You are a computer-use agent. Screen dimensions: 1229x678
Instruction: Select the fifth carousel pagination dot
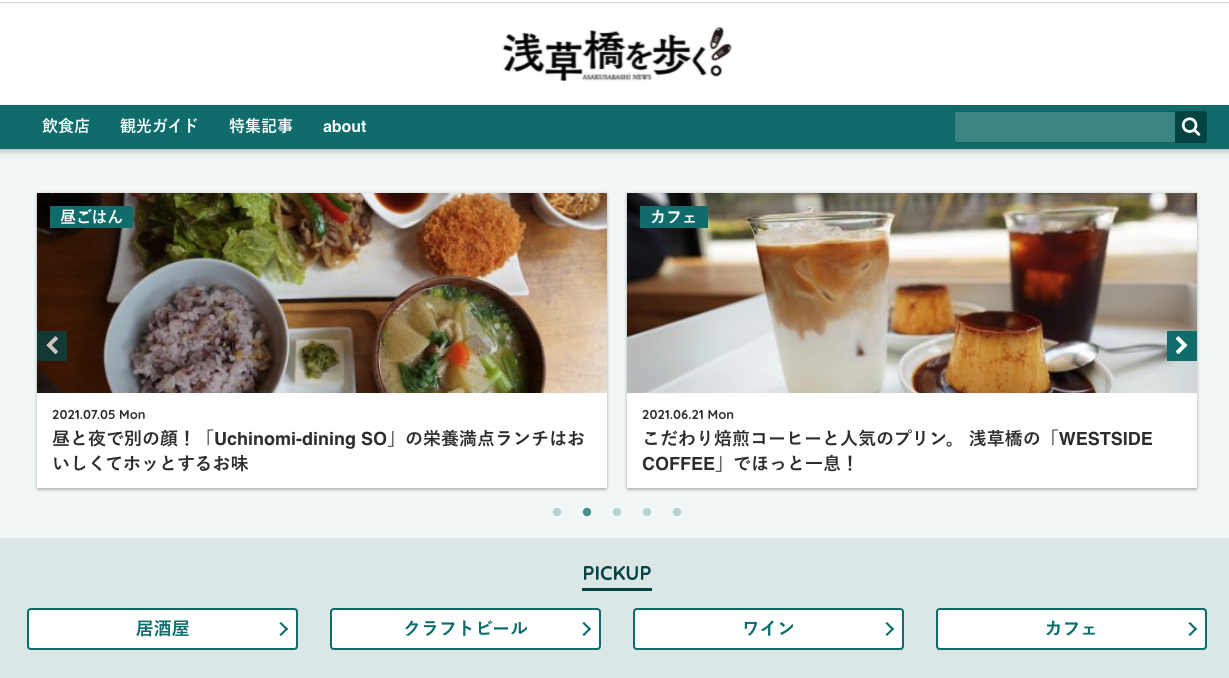677,512
